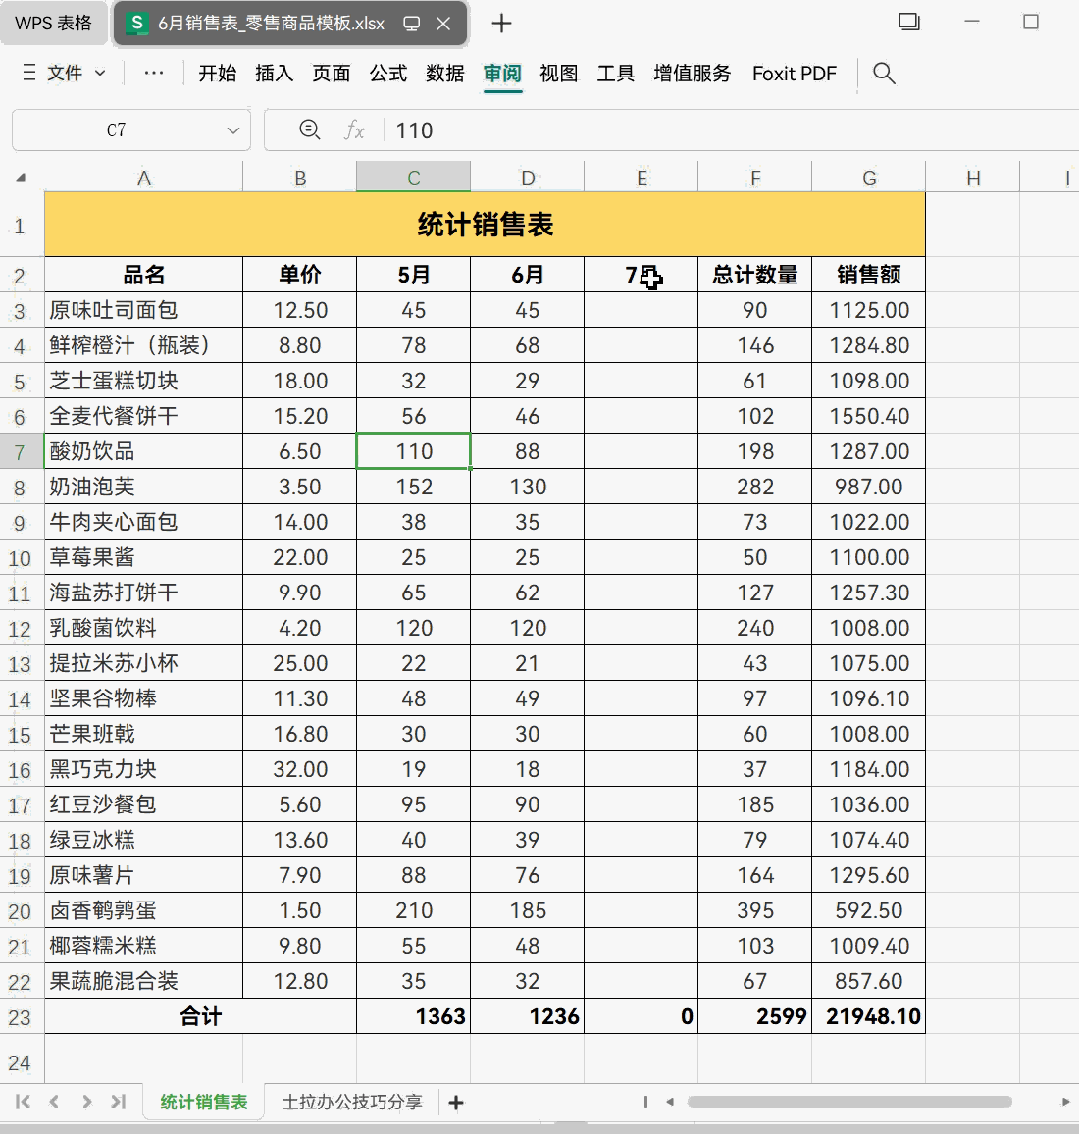Image resolution: width=1079 pixels, height=1134 pixels.
Task: Select cell 鲜榨橙汁（瓶装）
Action: pyautogui.click(x=143, y=345)
